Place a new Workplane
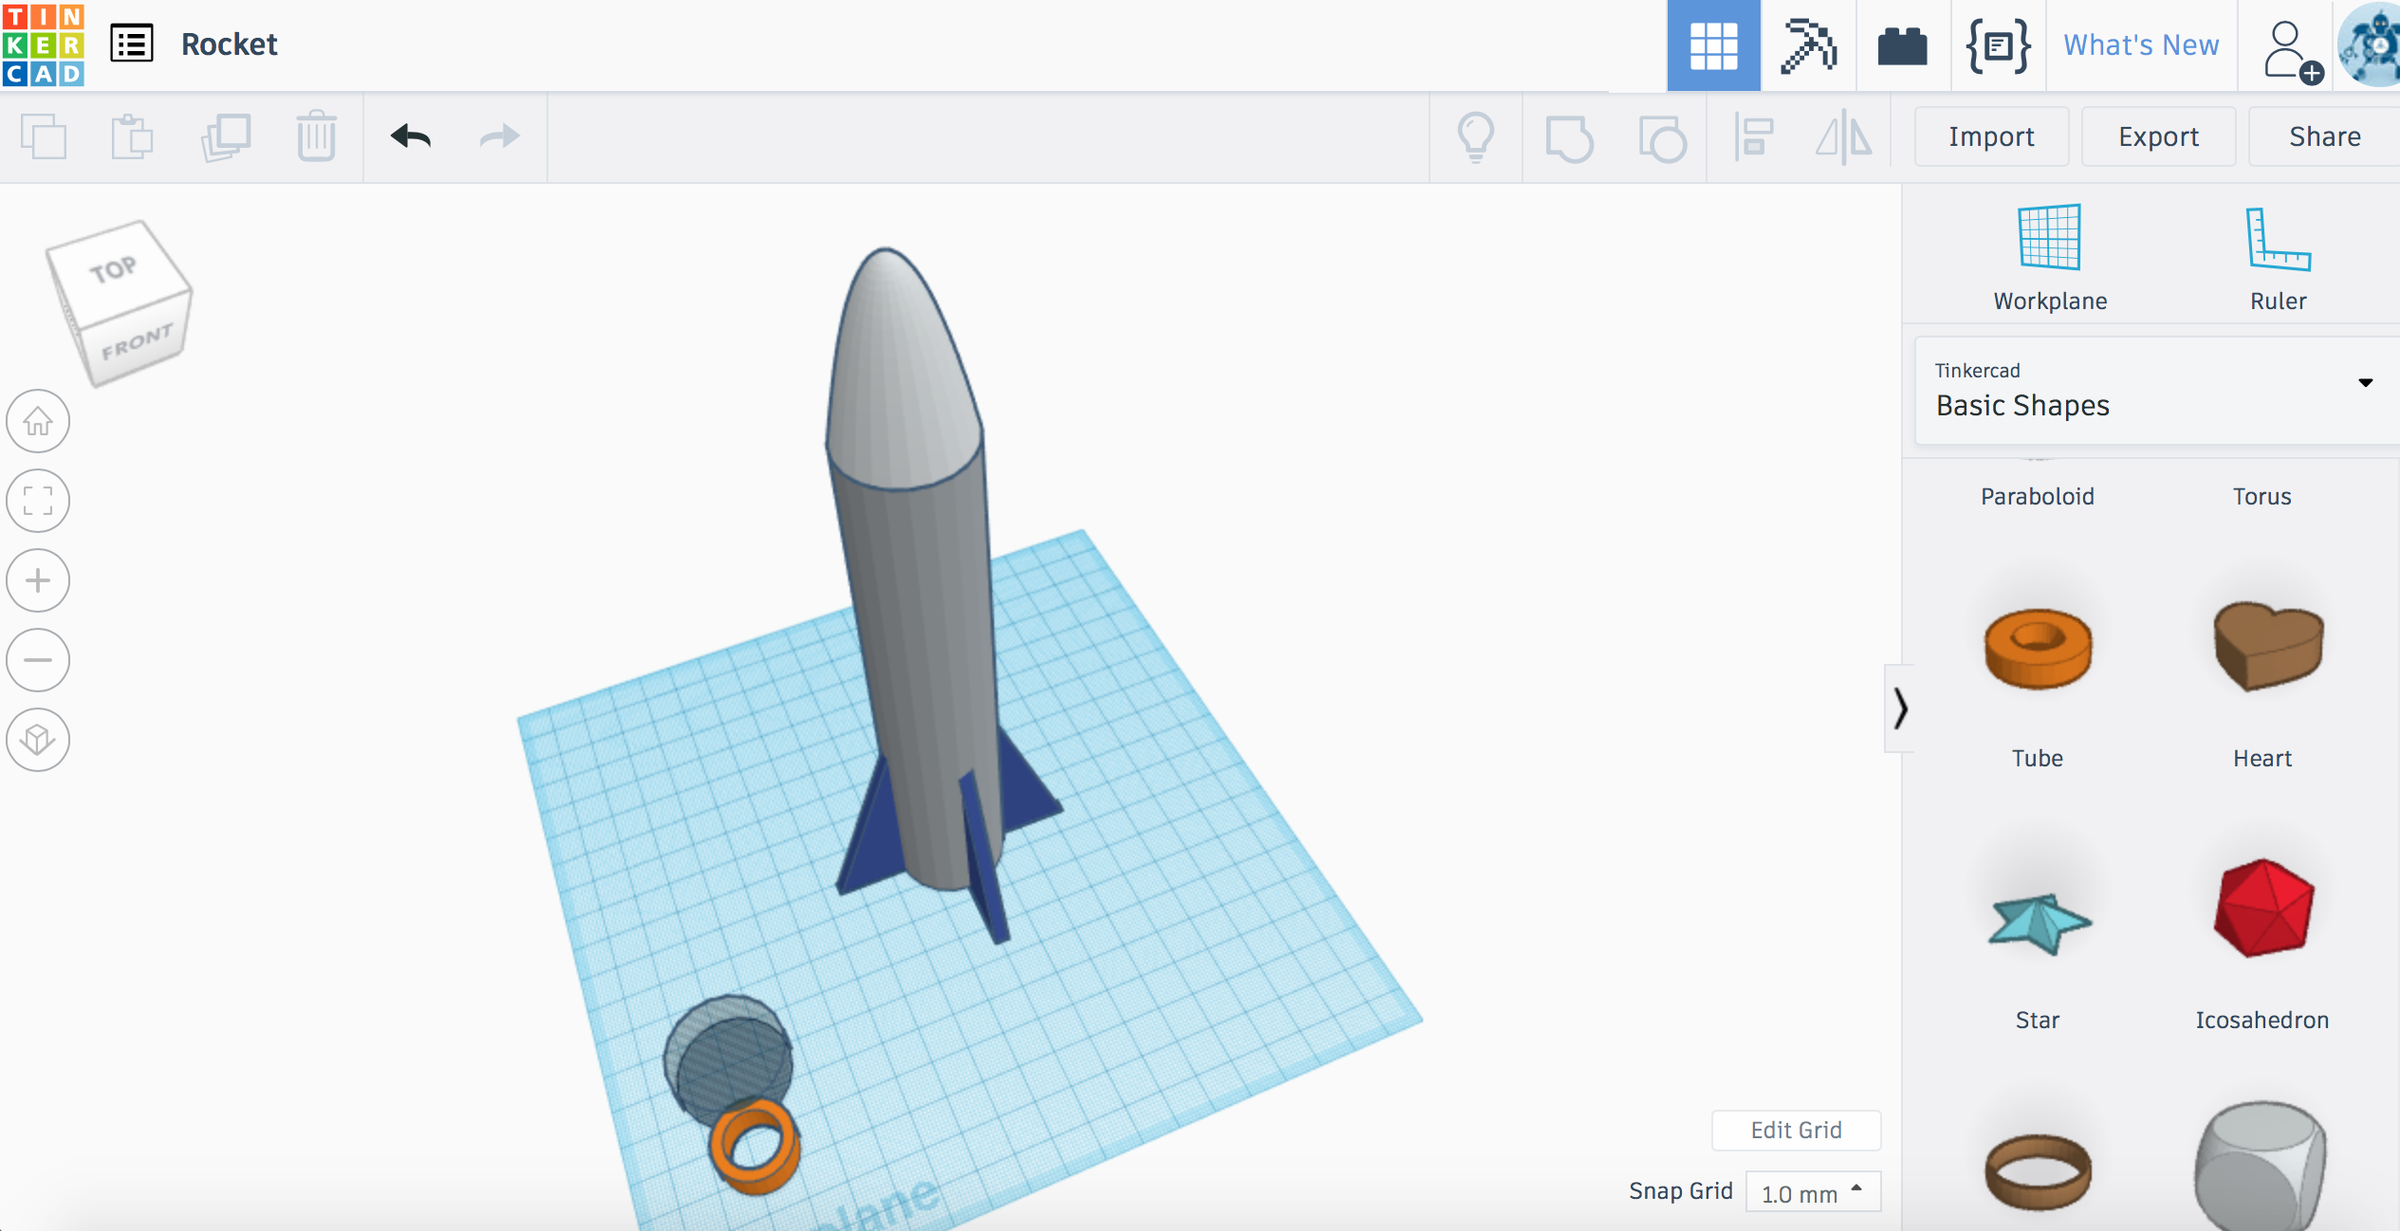The image size is (2400, 1231). pyautogui.click(x=2048, y=255)
